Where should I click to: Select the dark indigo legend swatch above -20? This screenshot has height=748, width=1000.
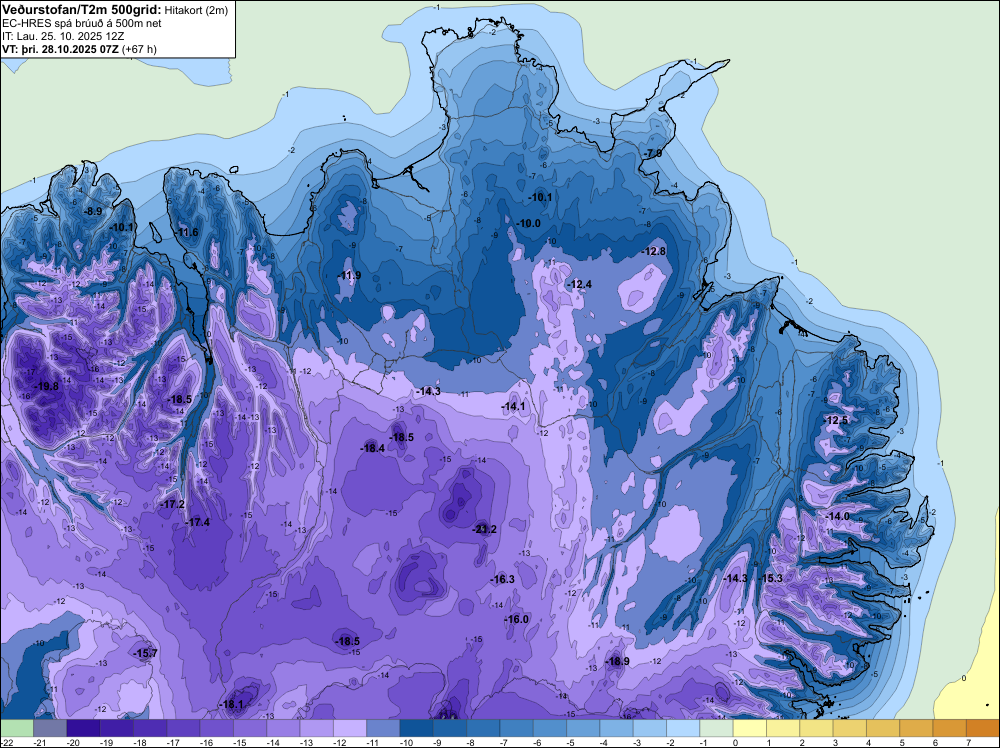(84, 728)
